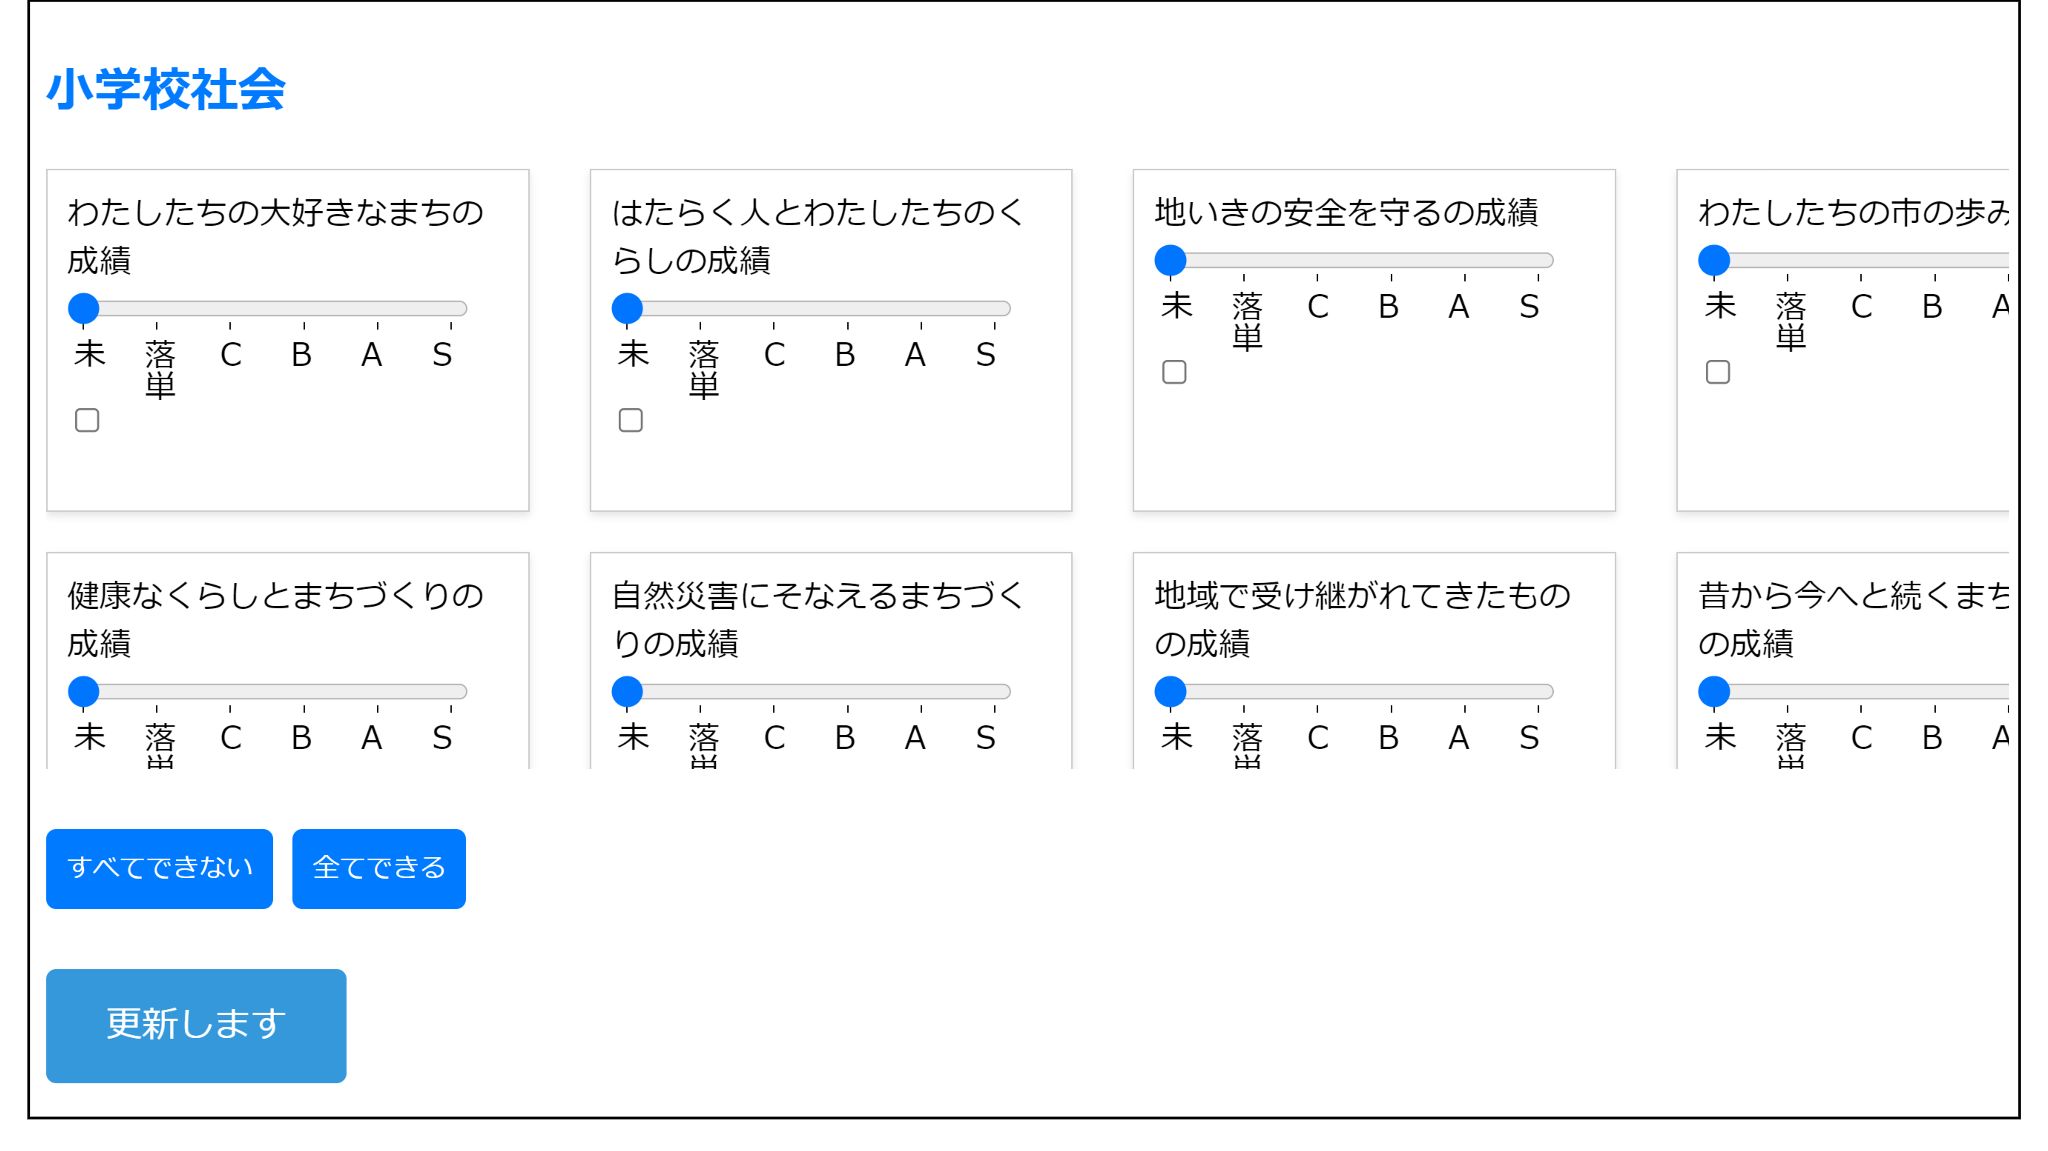
Task: Set 自然災害にそなえるまちづくり slider to S
Action: pyautogui.click(x=994, y=691)
